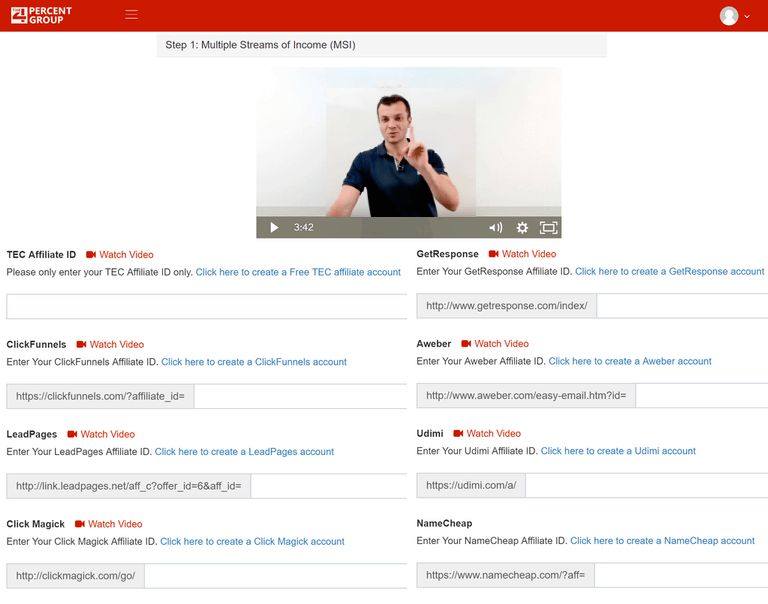Click the Step 1: Multiple Streams of Income heading
This screenshot has height=604, width=768.
(261, 45)
